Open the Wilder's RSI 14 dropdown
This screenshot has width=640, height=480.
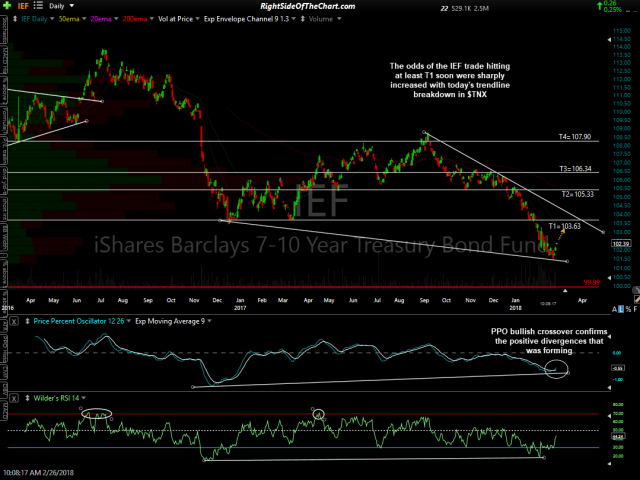point(84,398)
